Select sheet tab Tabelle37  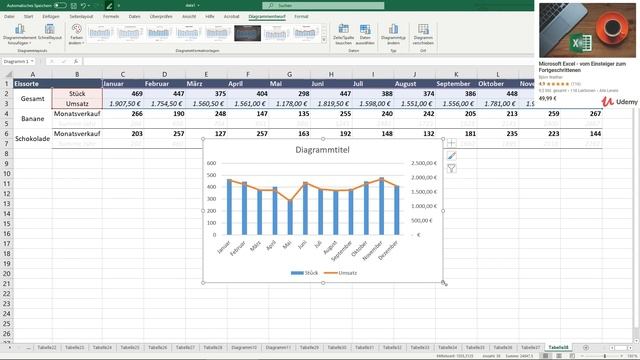point(530,348)
